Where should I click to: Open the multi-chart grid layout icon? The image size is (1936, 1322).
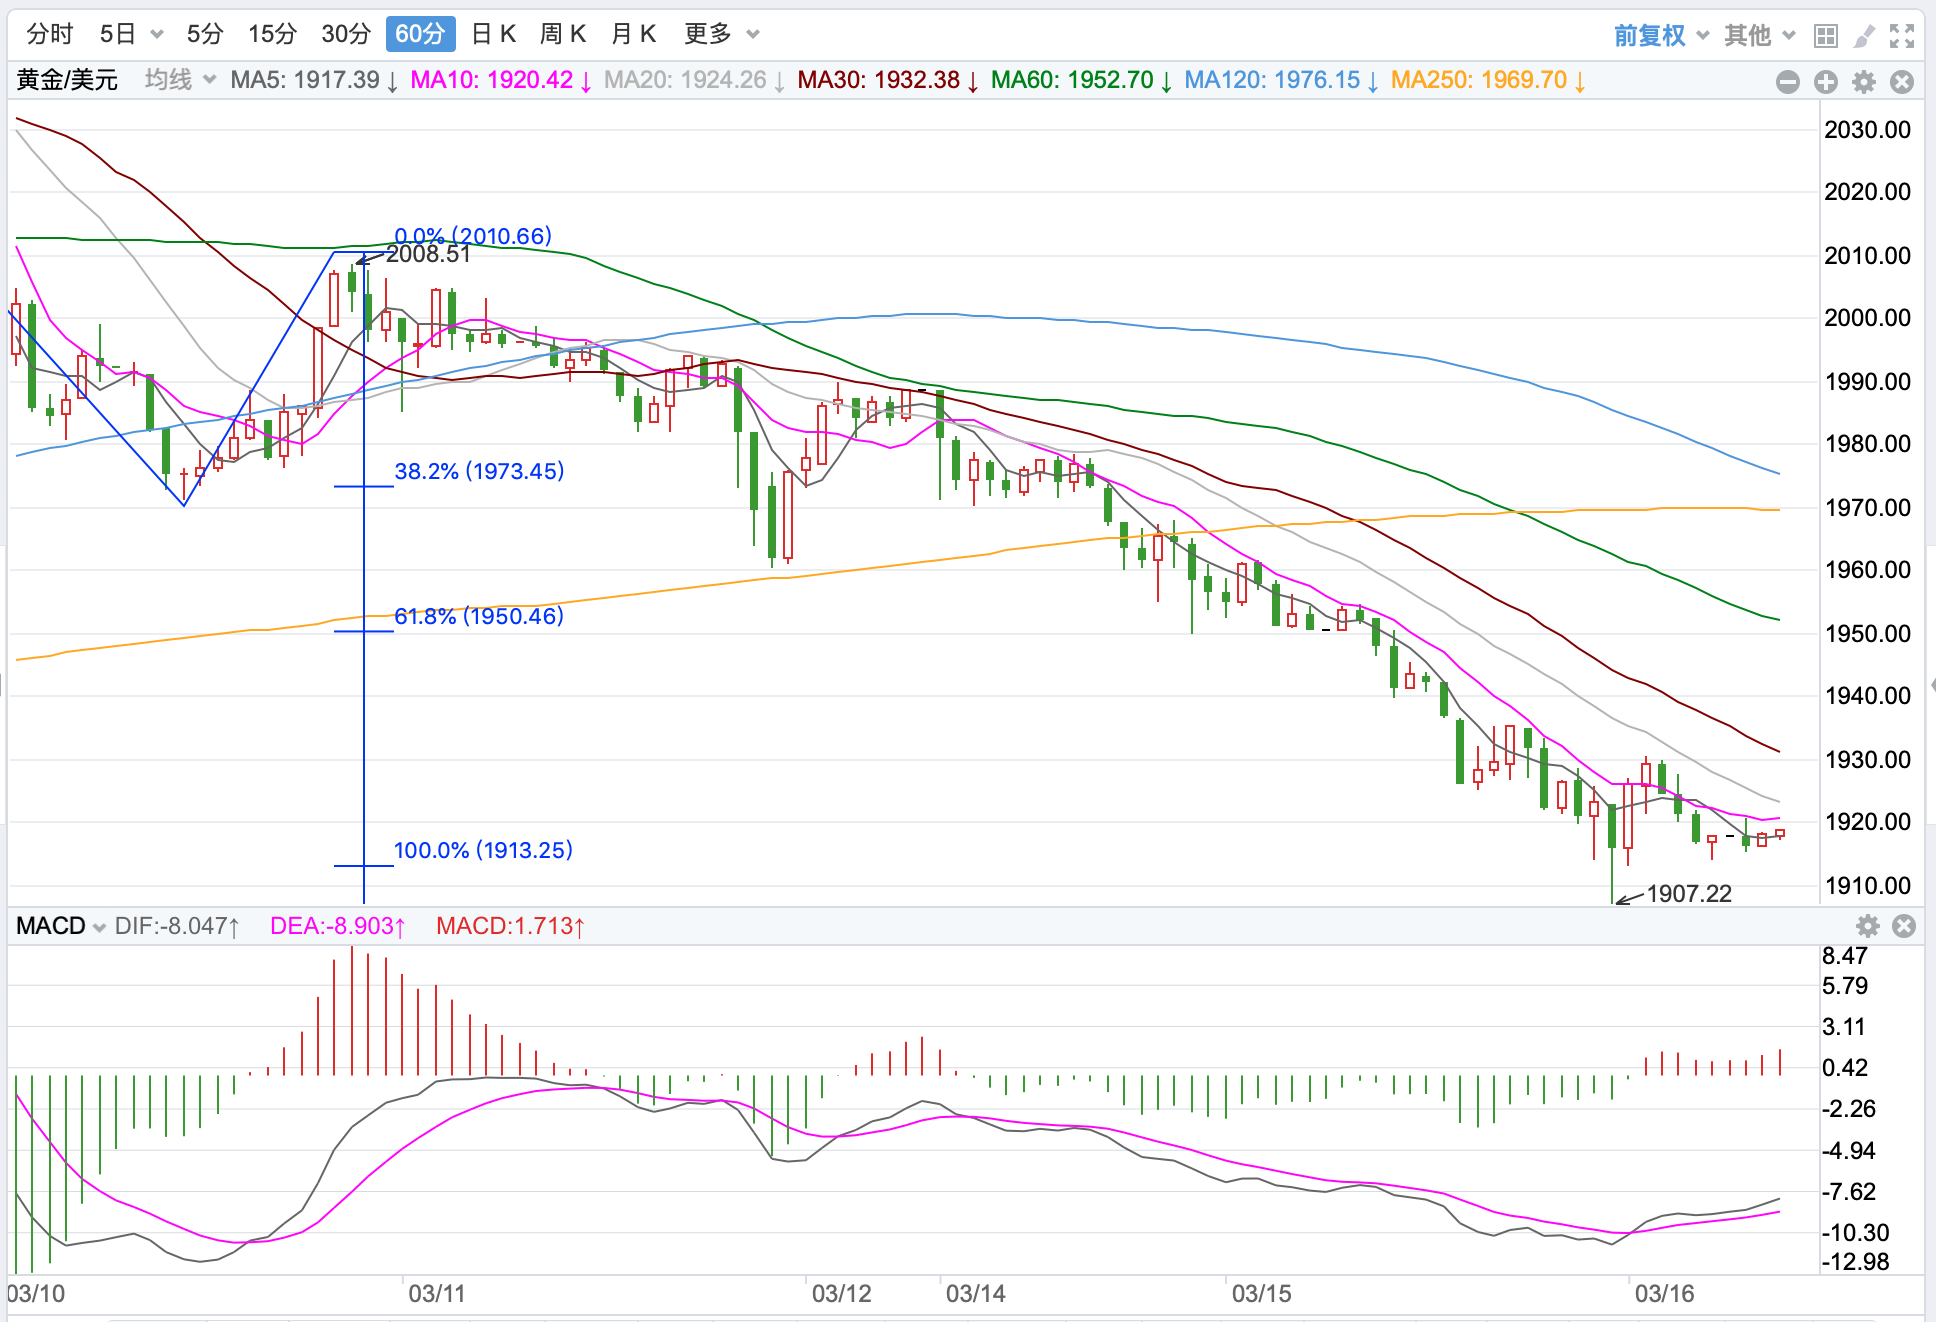coord(1826,36)
